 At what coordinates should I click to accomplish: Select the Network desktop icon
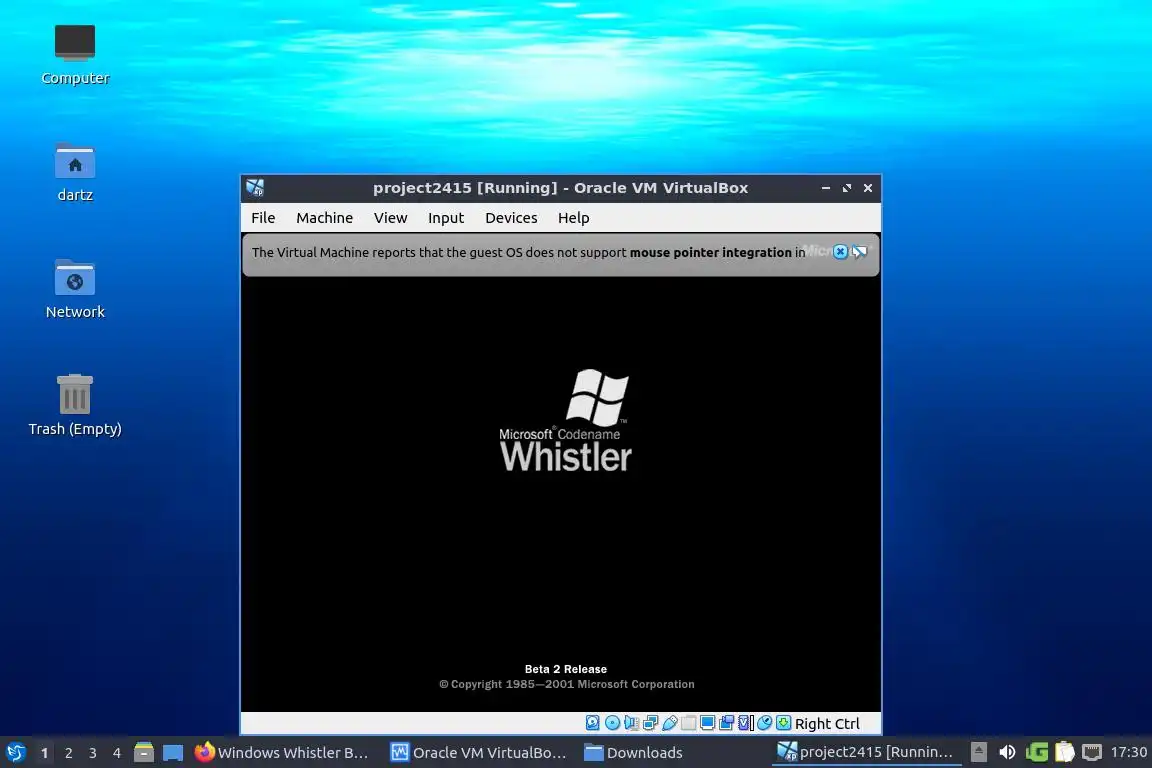point(75,290)
